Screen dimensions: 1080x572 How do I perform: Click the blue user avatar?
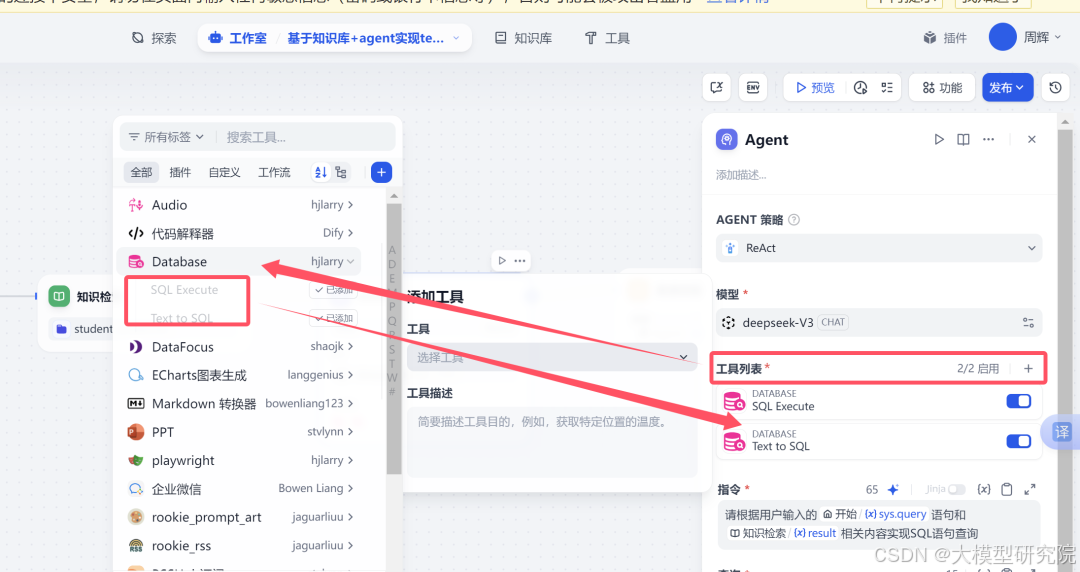tap(1002, 37)
